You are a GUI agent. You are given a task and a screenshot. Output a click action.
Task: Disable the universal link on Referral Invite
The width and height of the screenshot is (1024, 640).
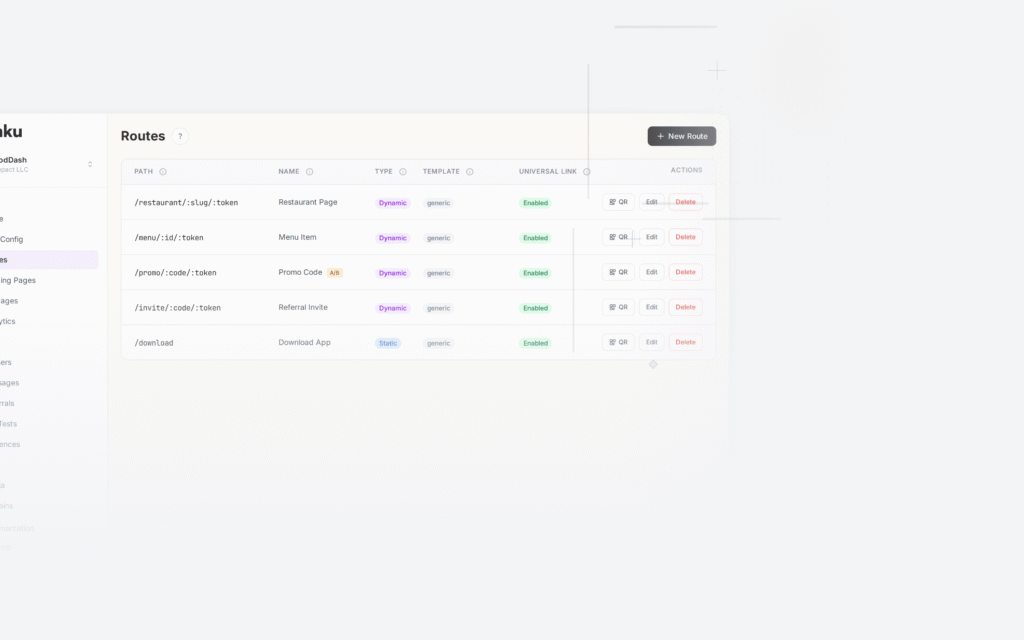(x=535, y=307)
